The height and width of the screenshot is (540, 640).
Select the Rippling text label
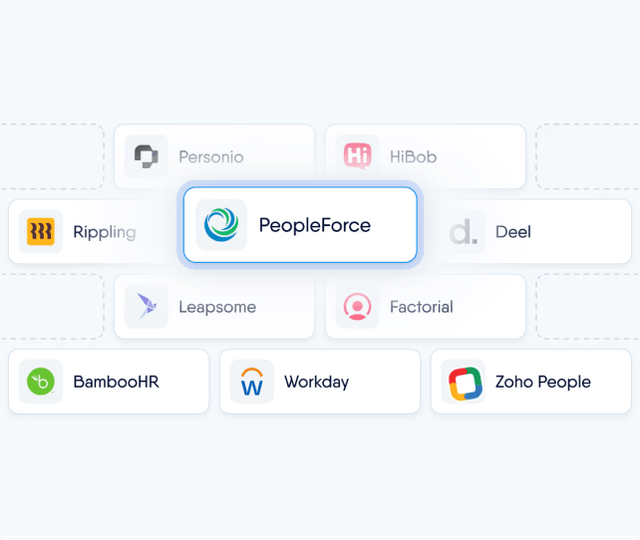[104, 232]
